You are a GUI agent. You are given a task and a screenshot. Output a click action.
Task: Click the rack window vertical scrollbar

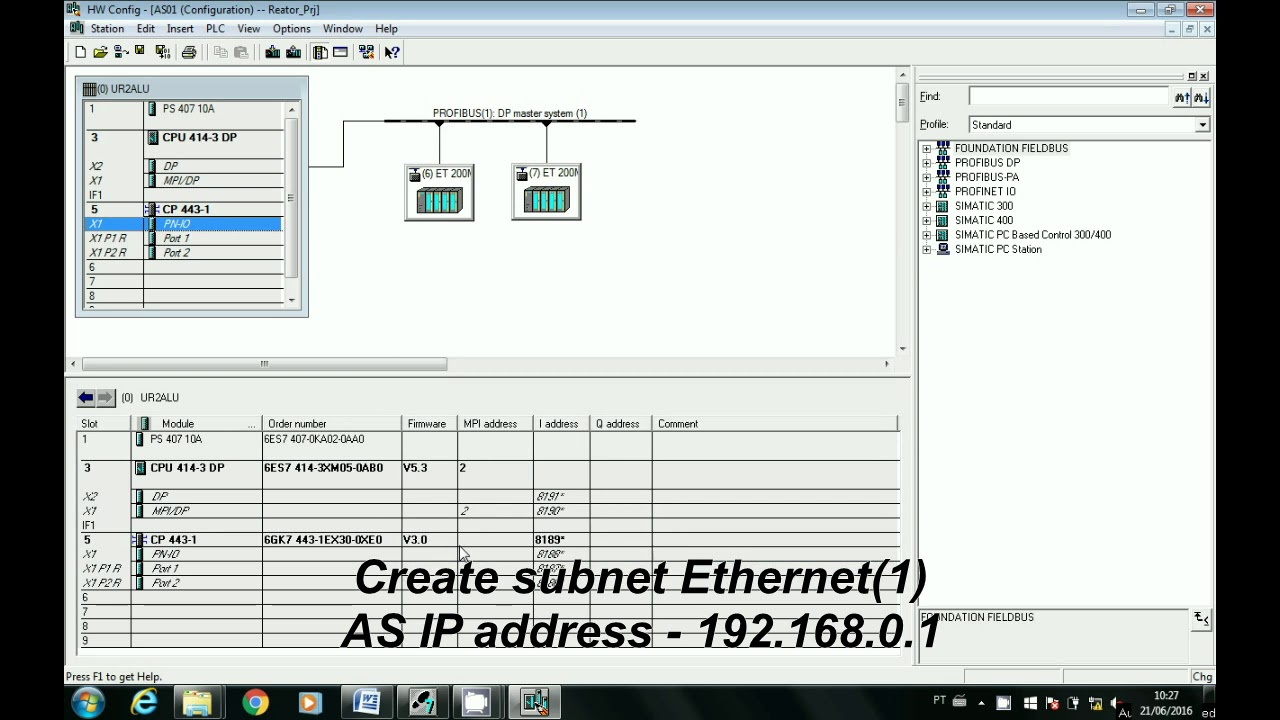click(292, 199)
